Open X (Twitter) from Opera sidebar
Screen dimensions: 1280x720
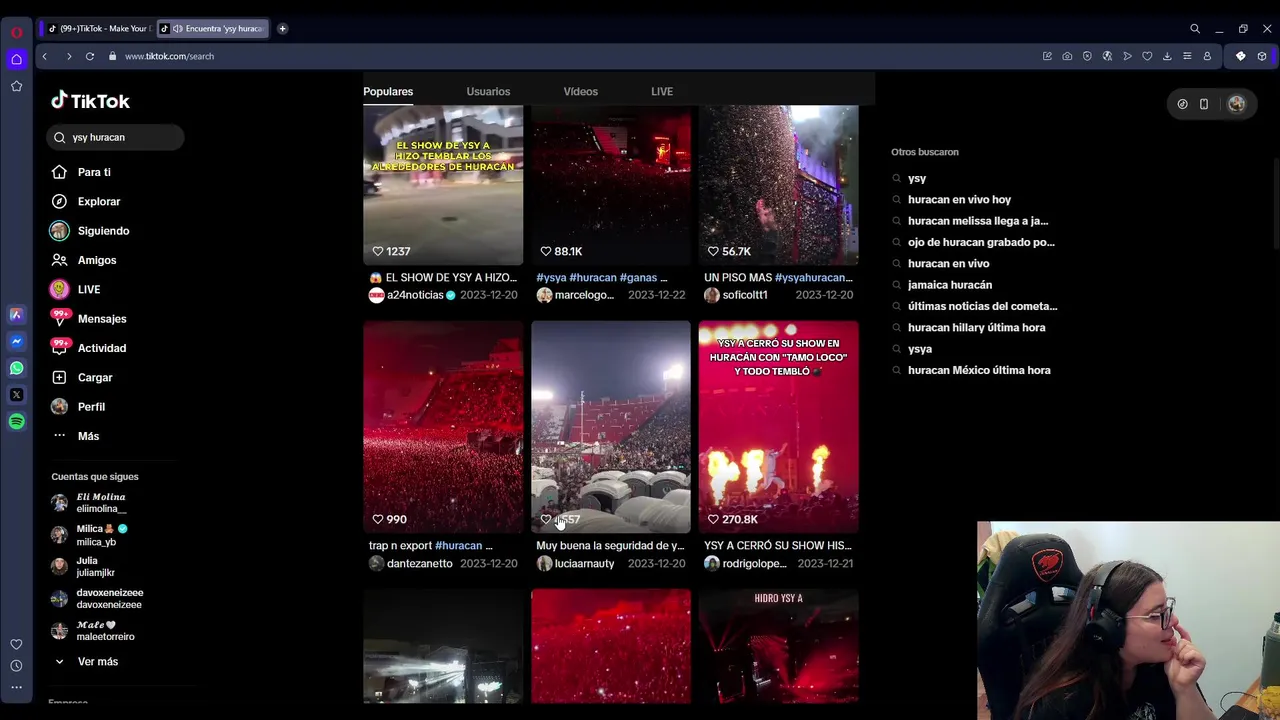point(16,395)
